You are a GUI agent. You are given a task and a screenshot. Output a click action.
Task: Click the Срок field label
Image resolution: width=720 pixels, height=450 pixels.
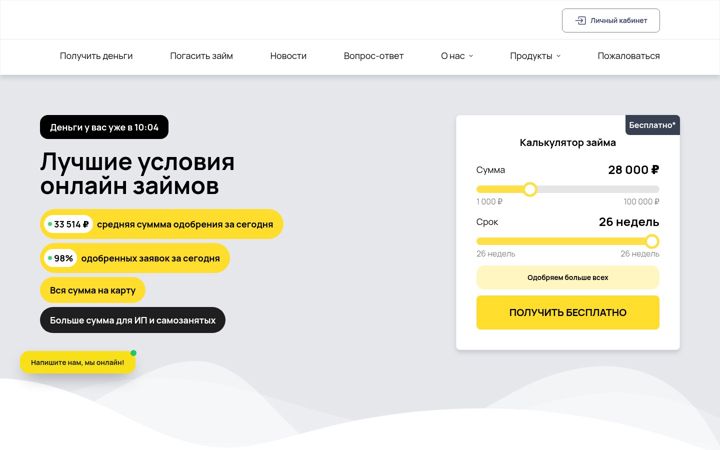tap(487, 222)
